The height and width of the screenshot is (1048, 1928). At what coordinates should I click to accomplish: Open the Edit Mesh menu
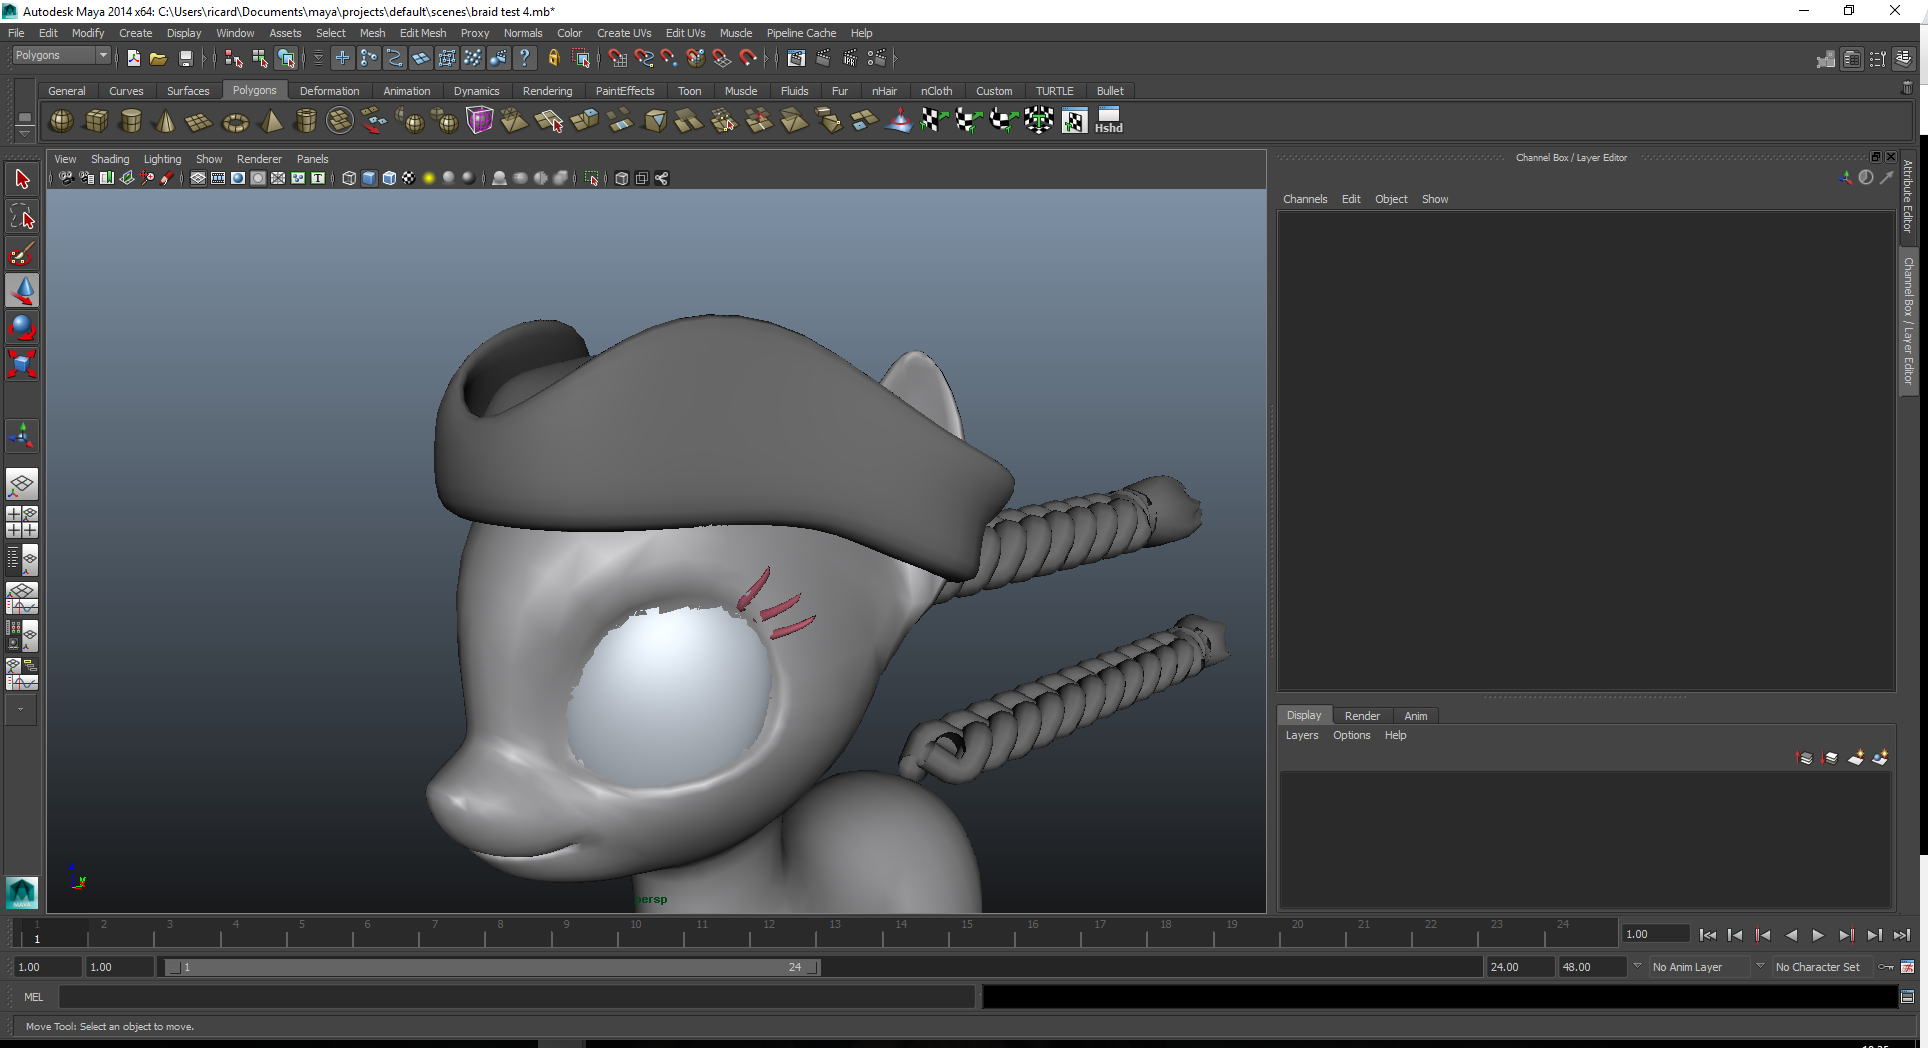click(x=422, y=33)
